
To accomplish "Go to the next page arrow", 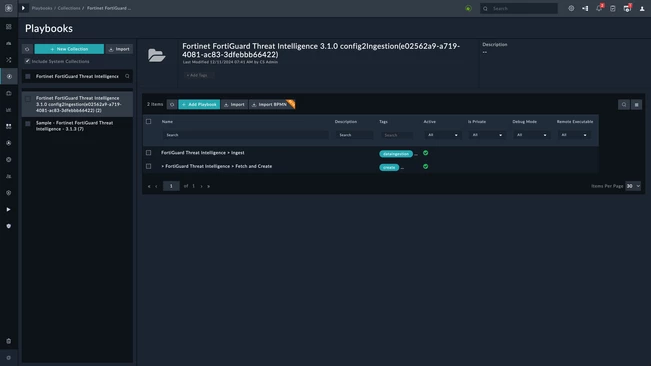I will (201, 186).
